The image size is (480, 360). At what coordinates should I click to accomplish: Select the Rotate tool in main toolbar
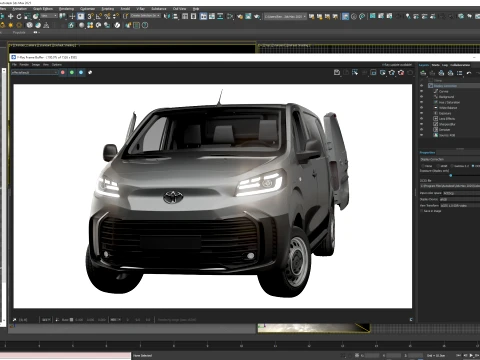point(19,16)
